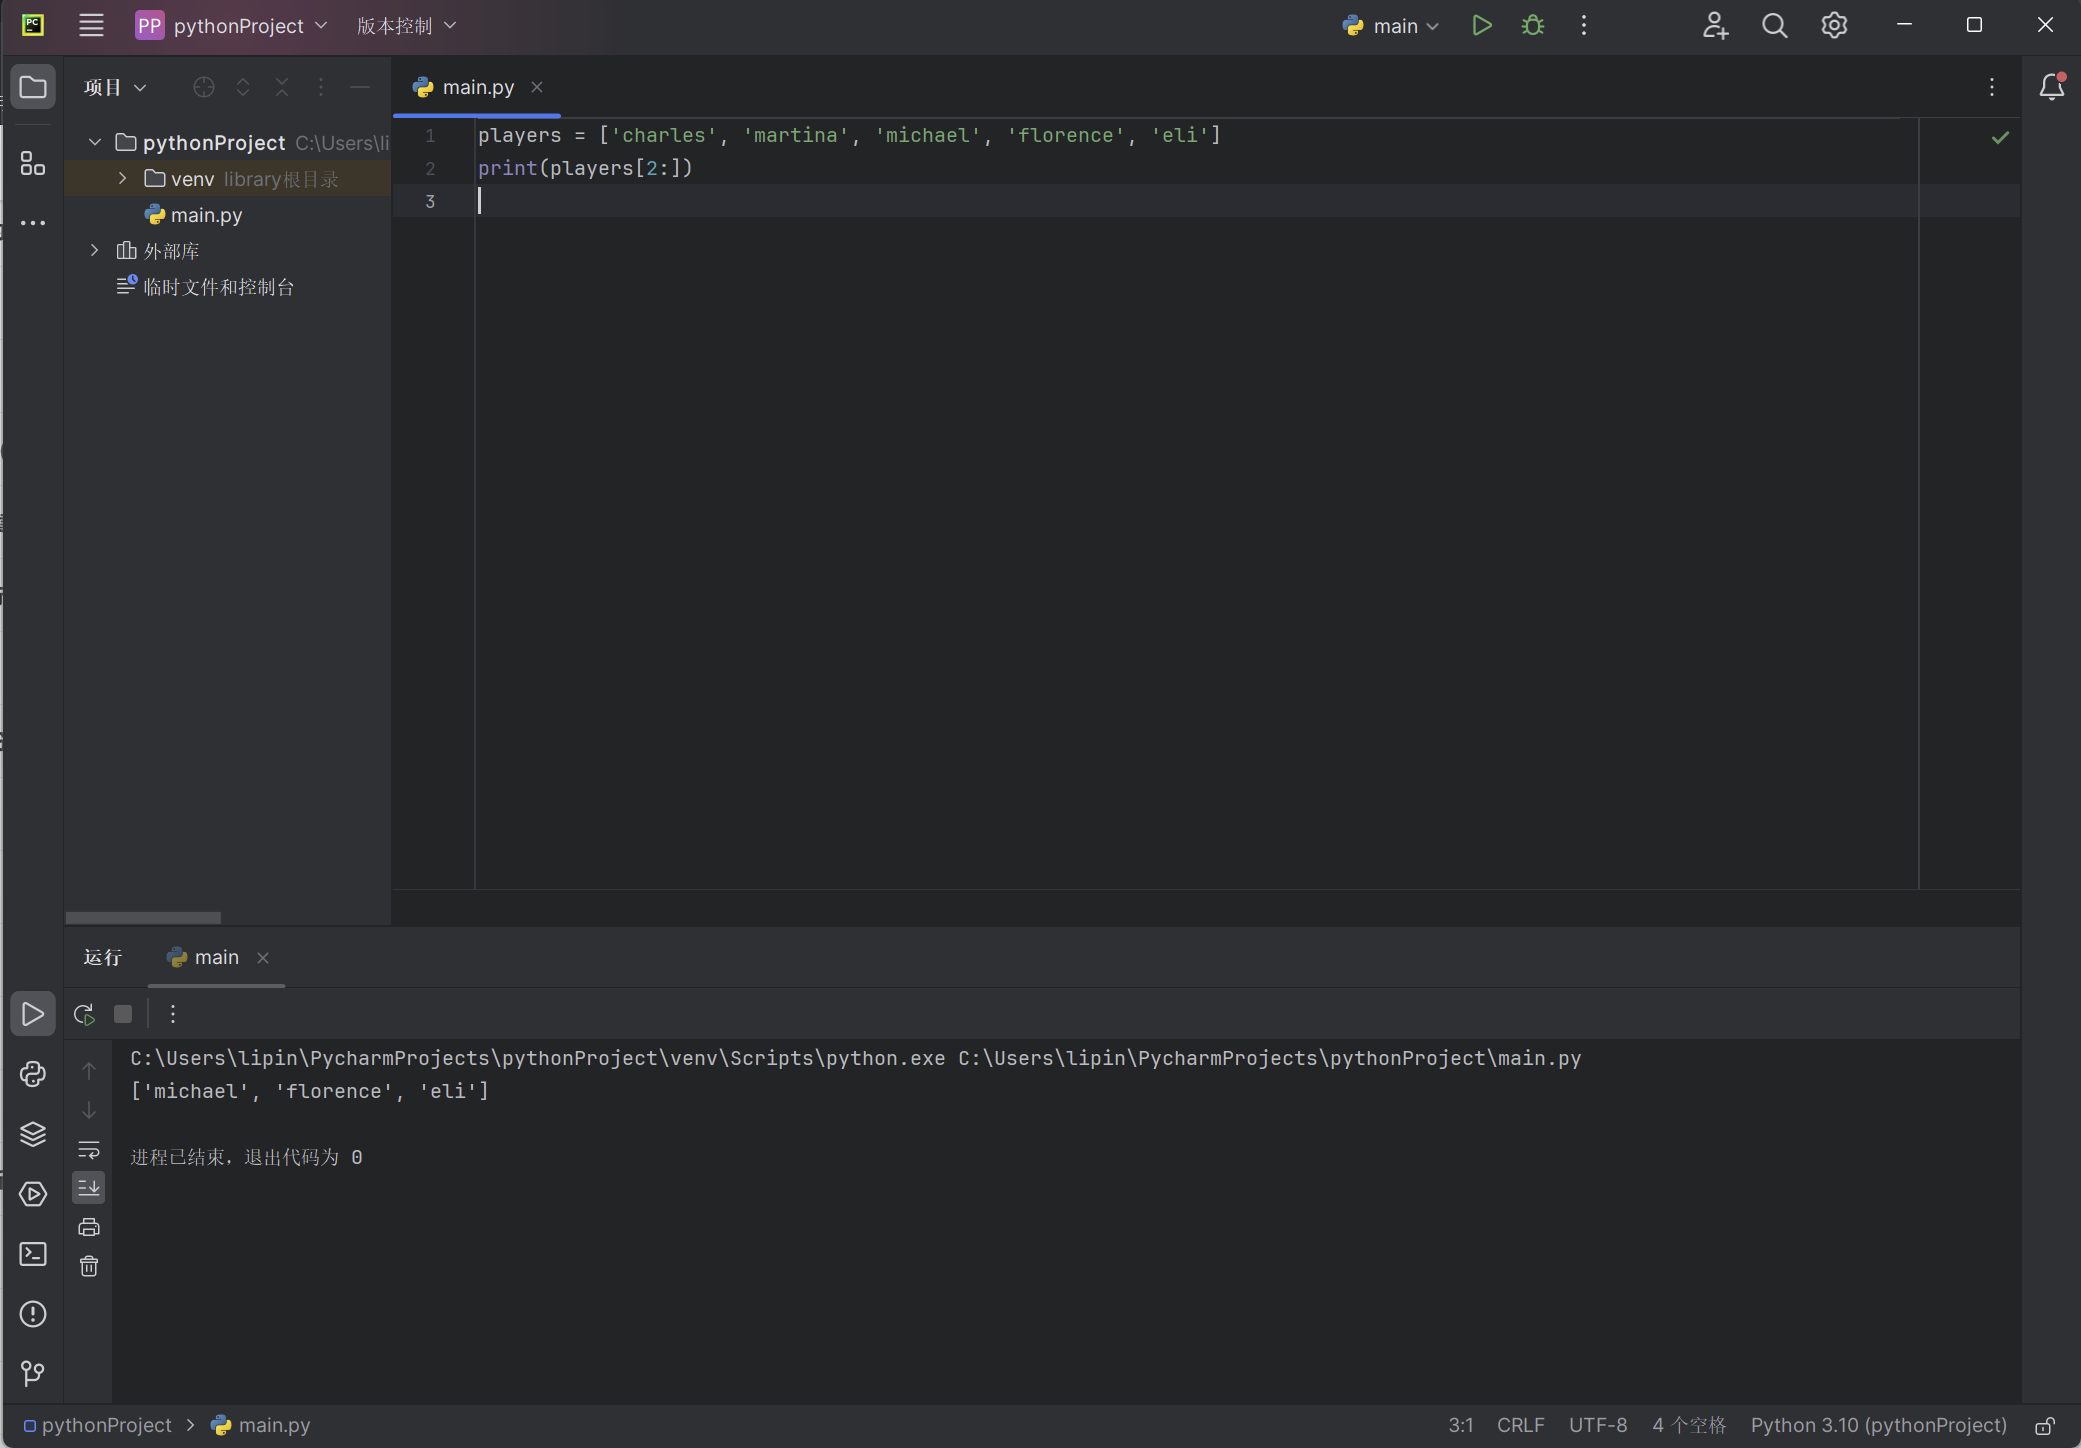The image size is (2081, 1448).
Task: Switch Python 3.10 interpreter
Action: tap(1878, 1426)
